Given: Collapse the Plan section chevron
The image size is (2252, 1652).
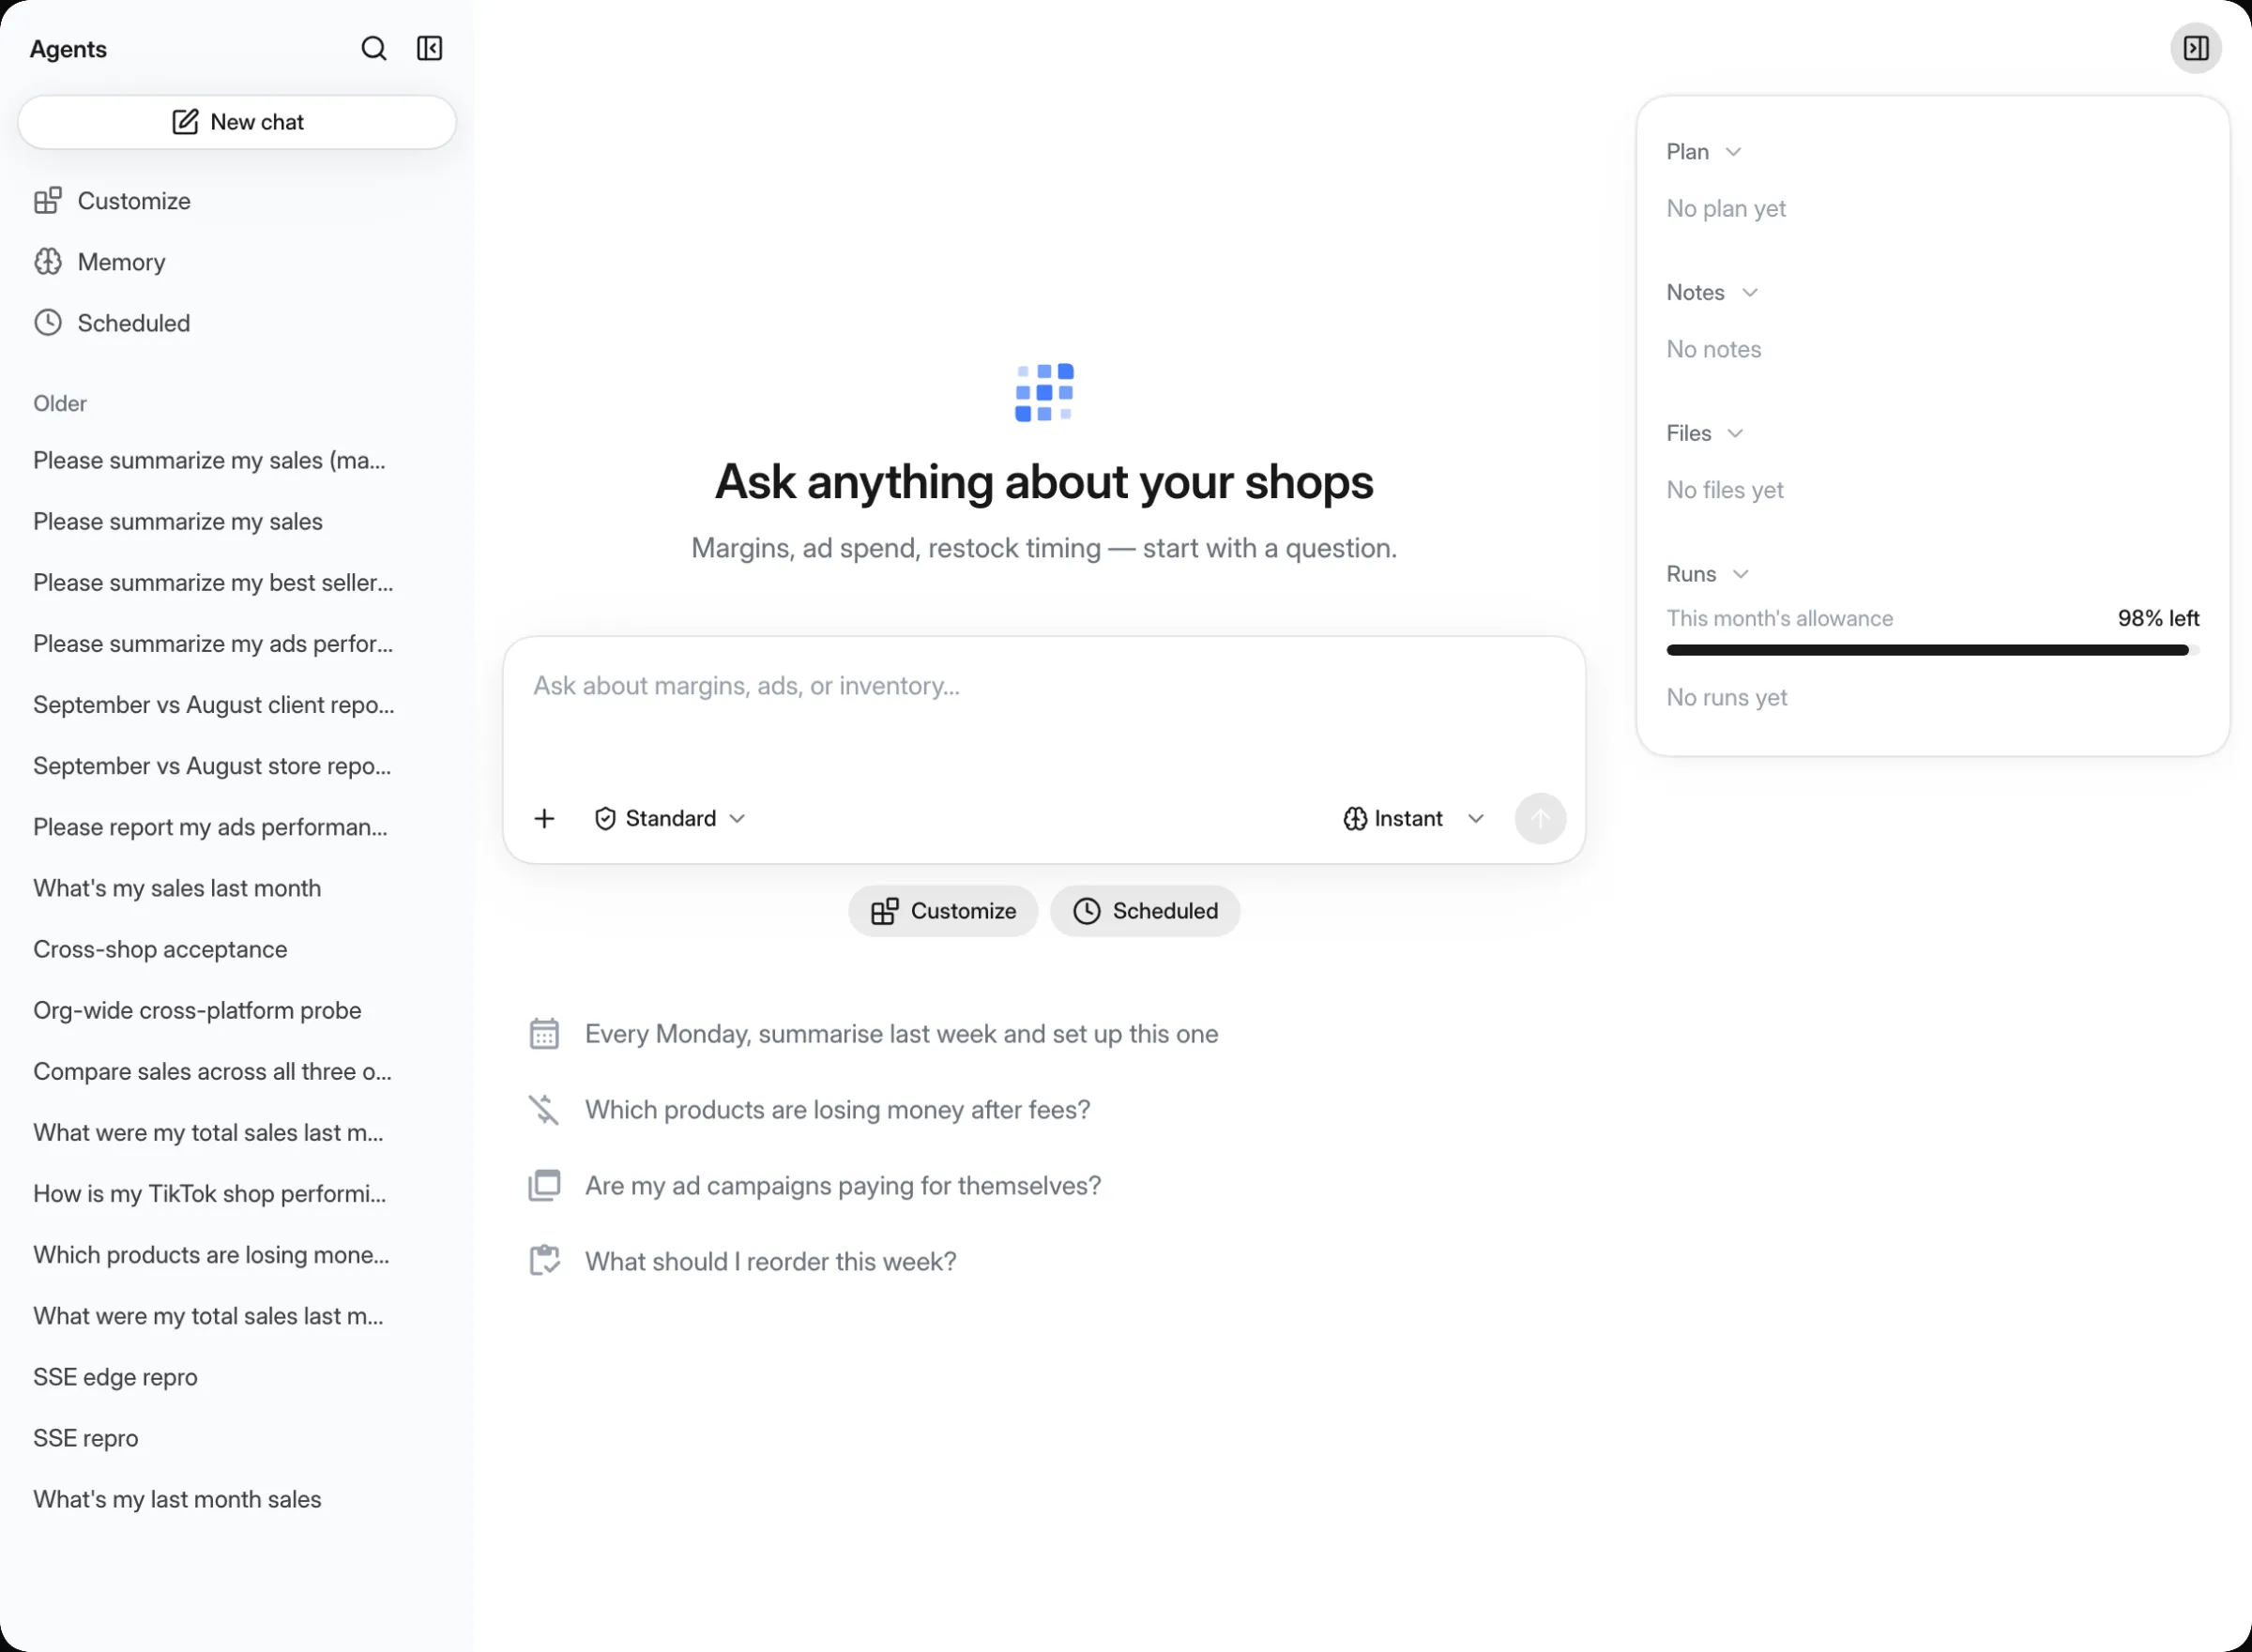Looking at the screenshot, I should point(1733,152).
